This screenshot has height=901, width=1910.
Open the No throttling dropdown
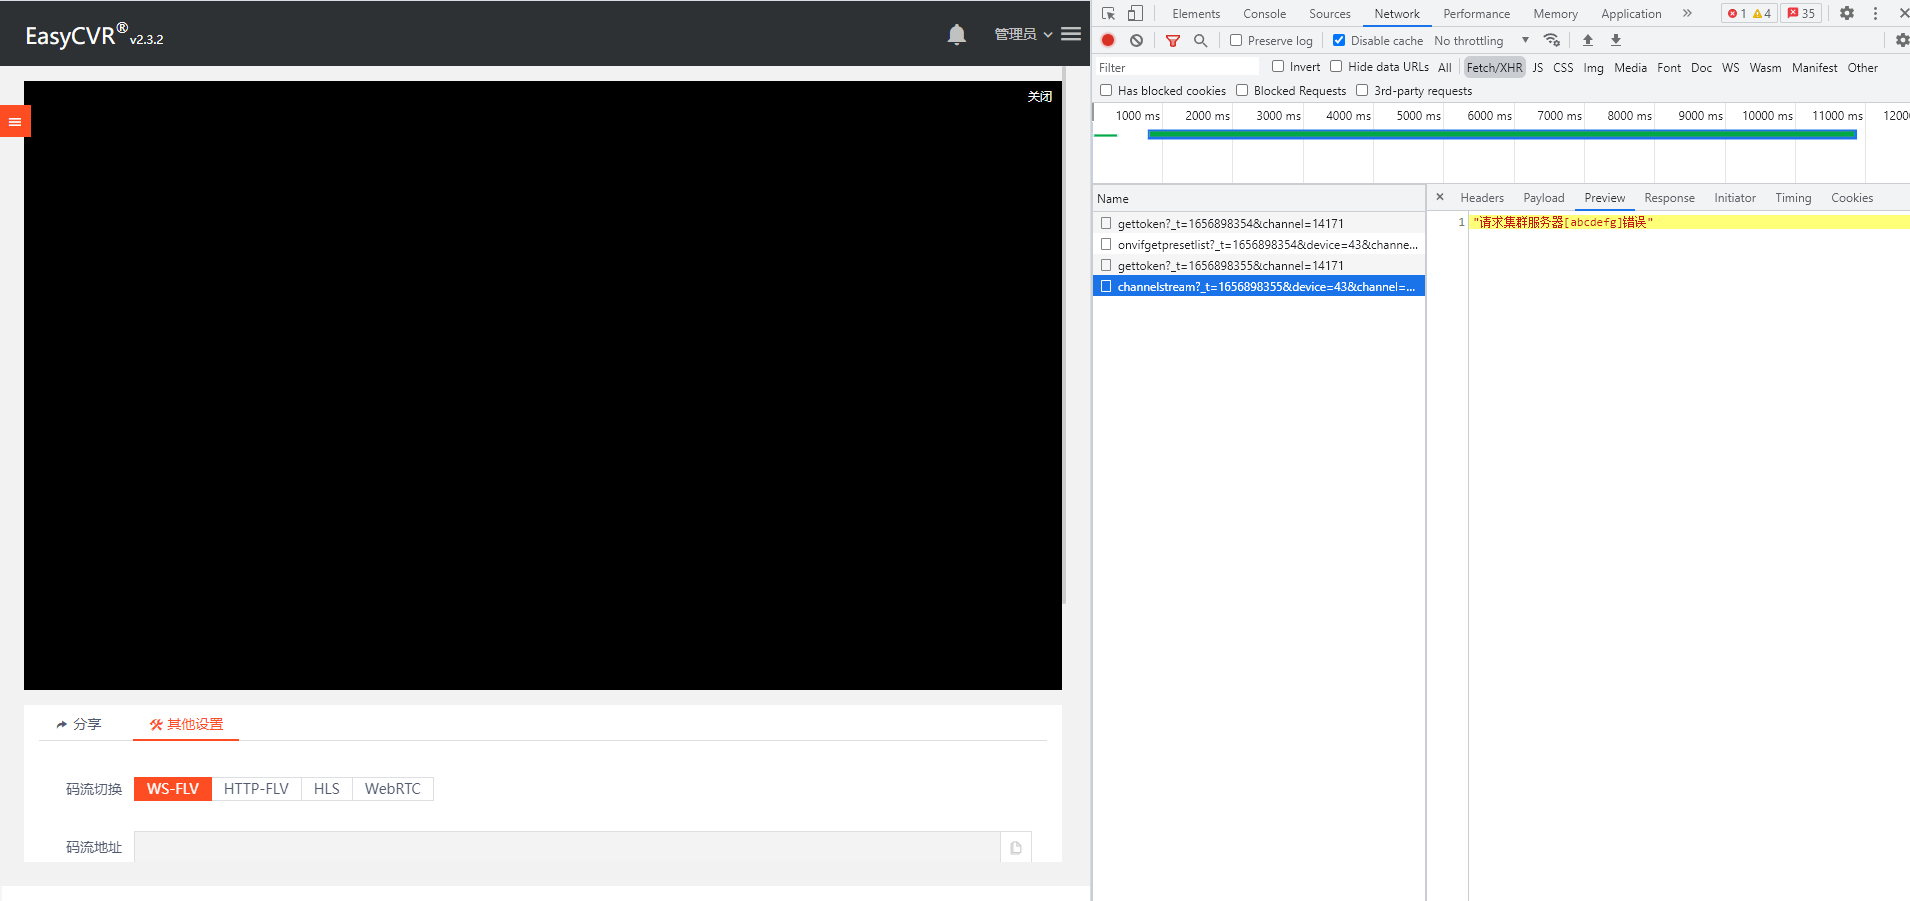point(1481,41)
